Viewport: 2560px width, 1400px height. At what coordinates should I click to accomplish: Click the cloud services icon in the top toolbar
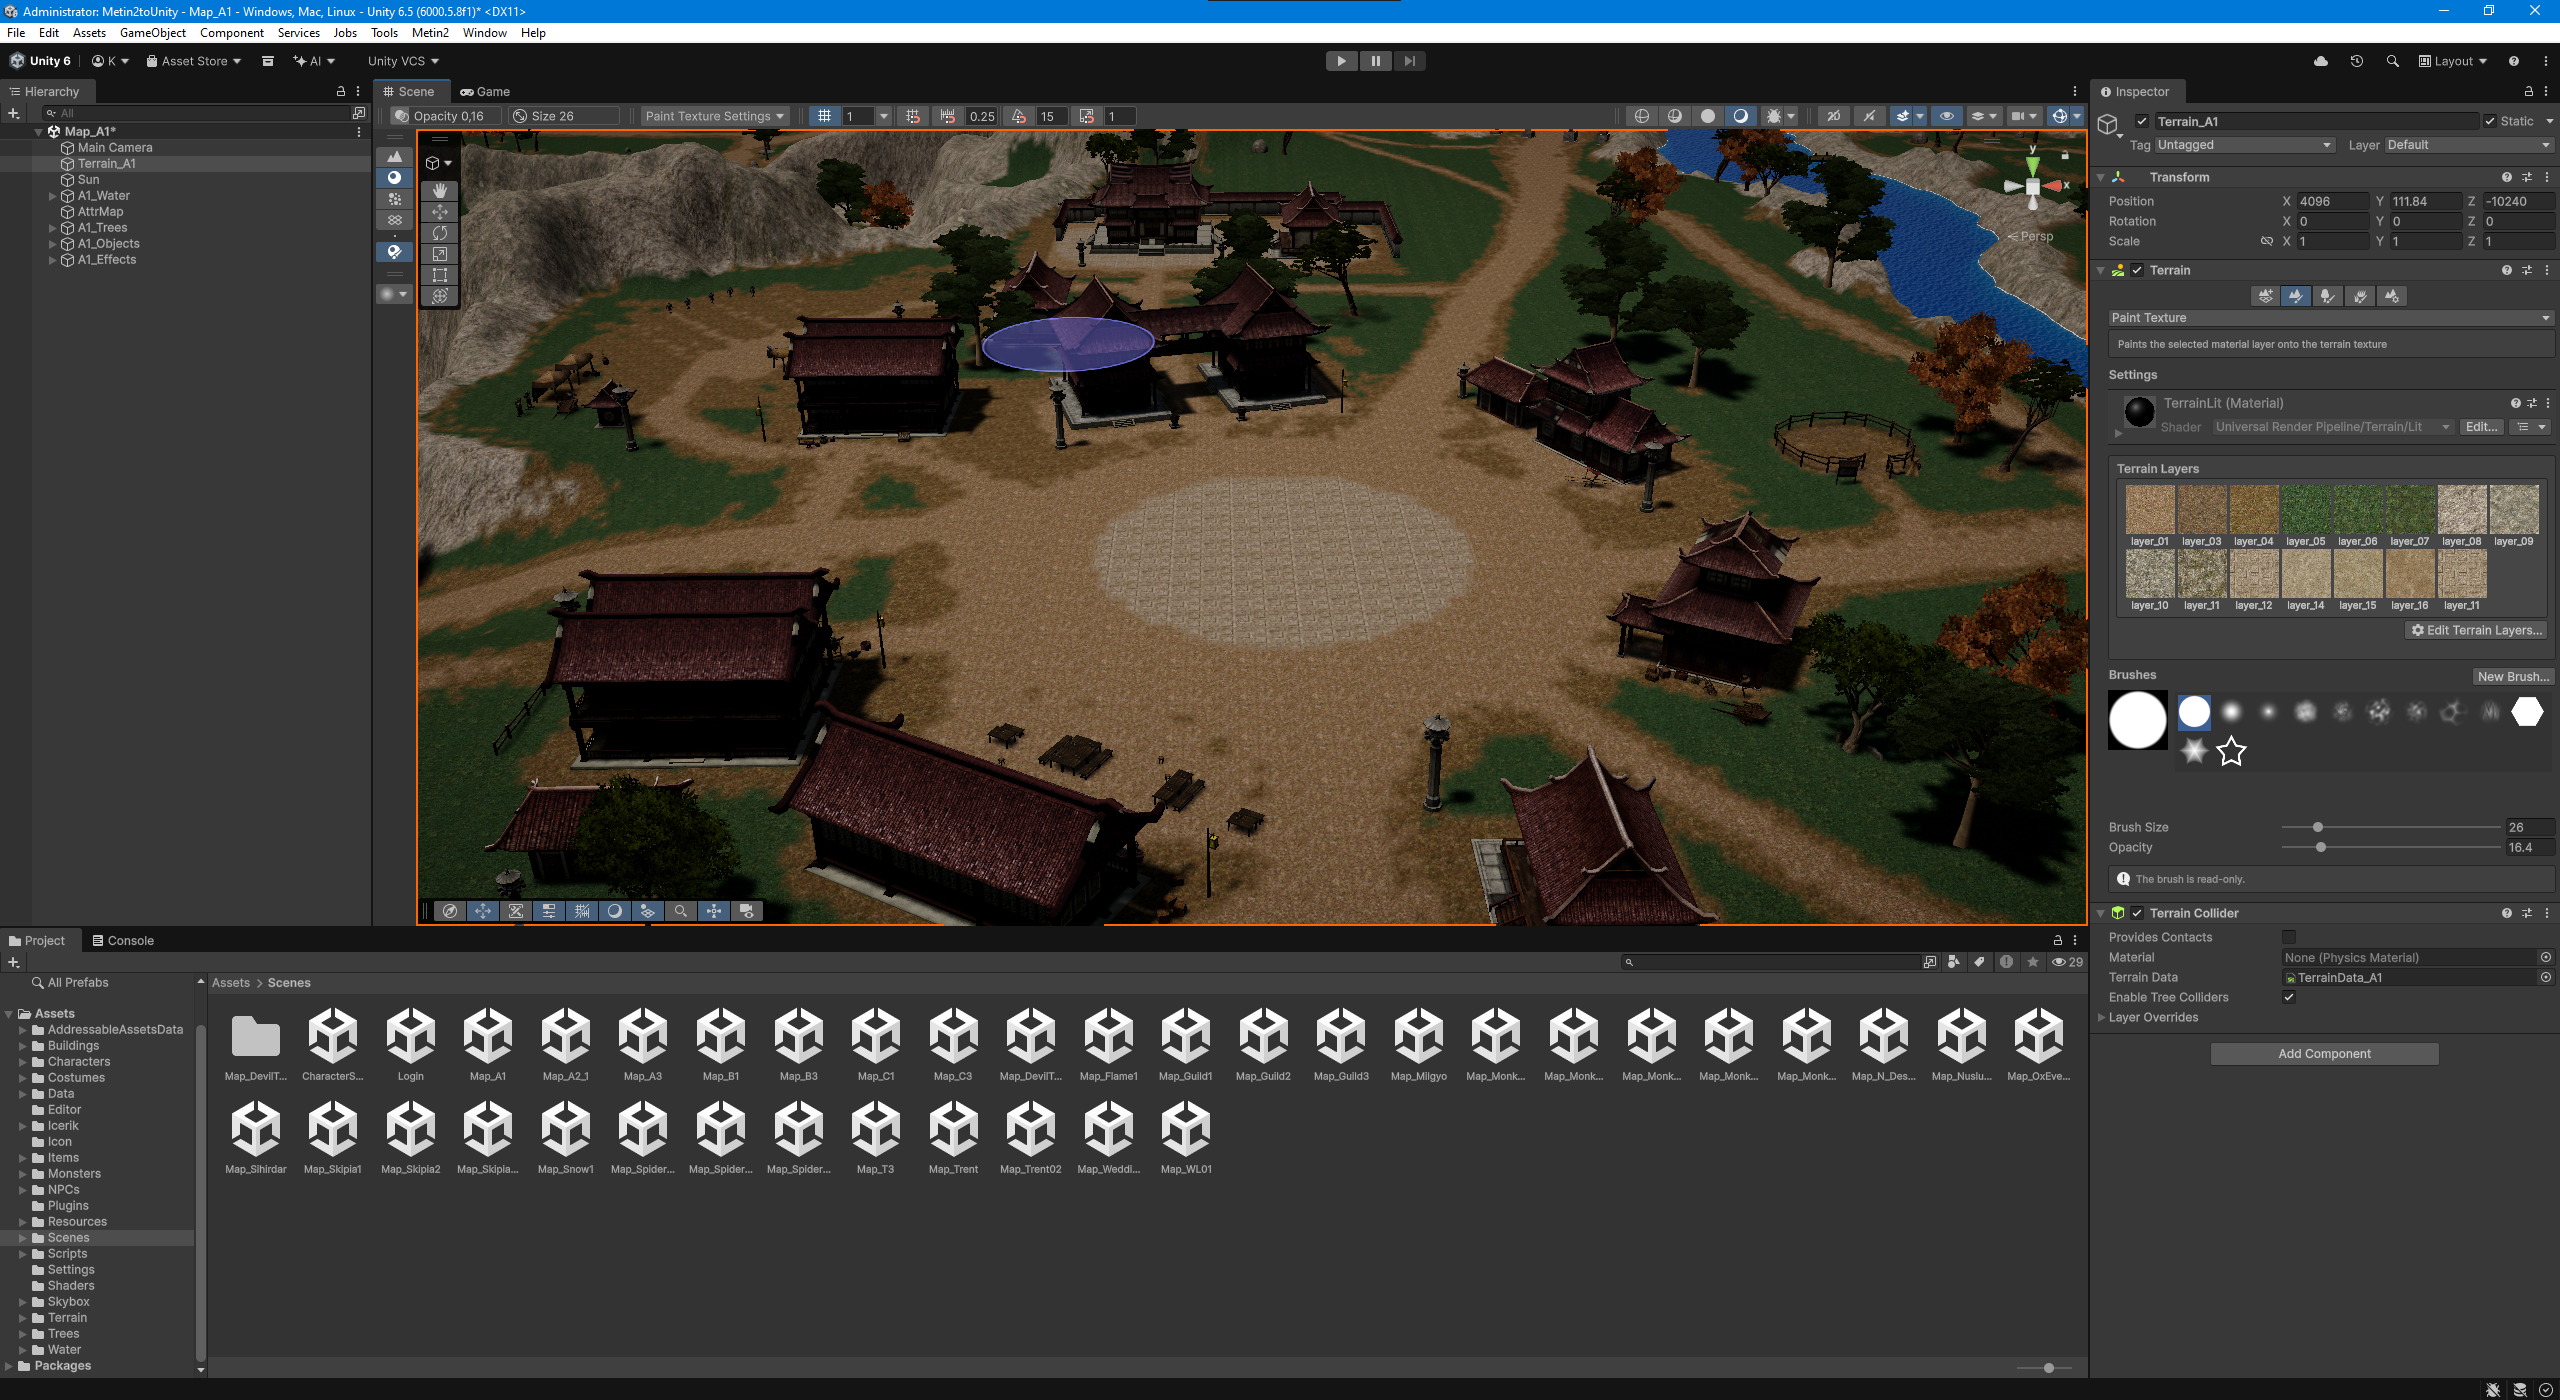[x=2321, y=61]
